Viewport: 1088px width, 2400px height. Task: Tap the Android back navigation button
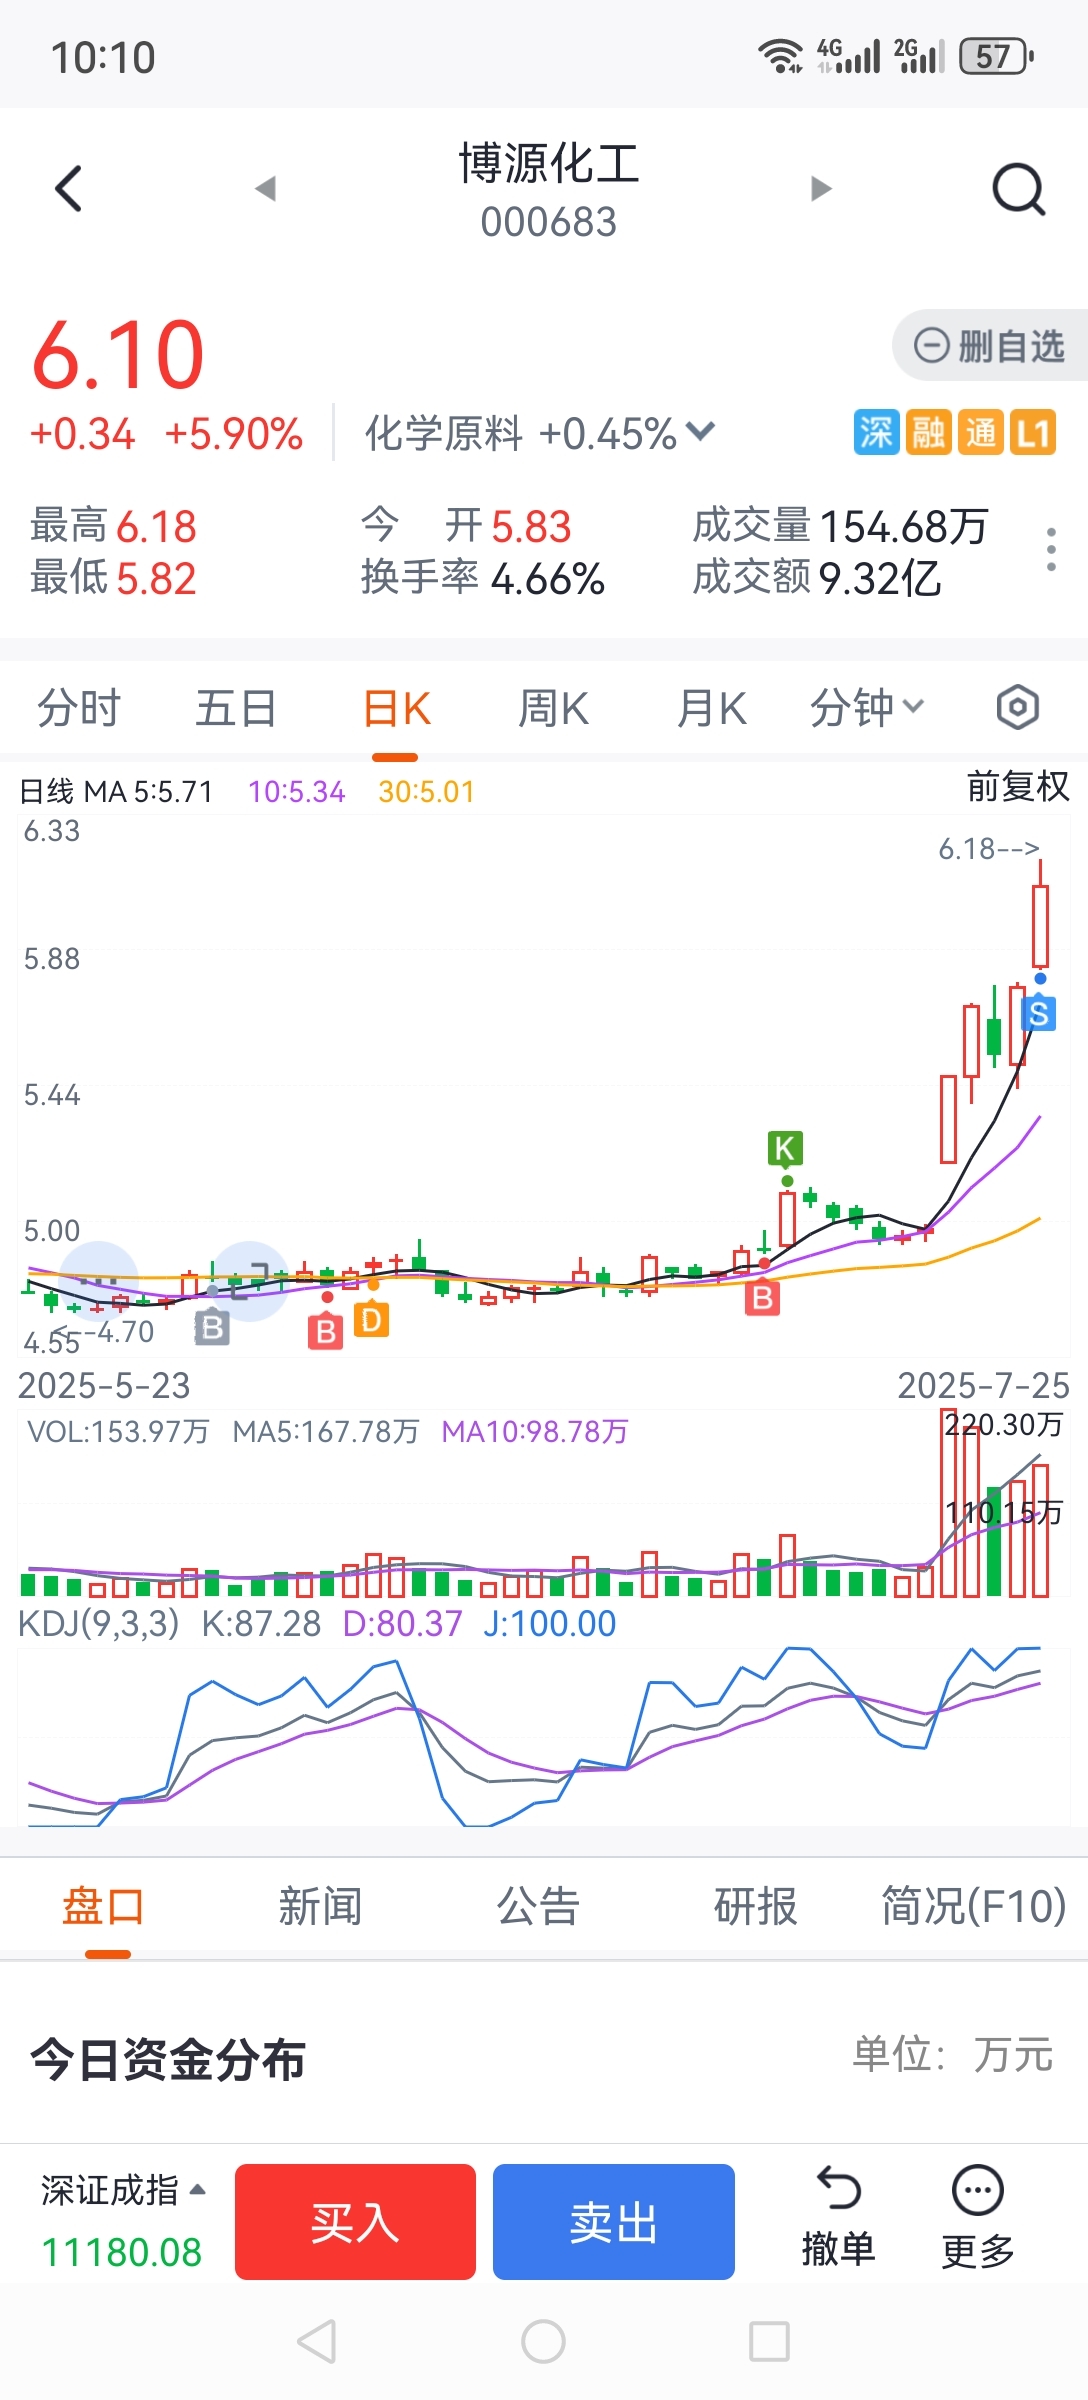click(x=317, y=2342)
